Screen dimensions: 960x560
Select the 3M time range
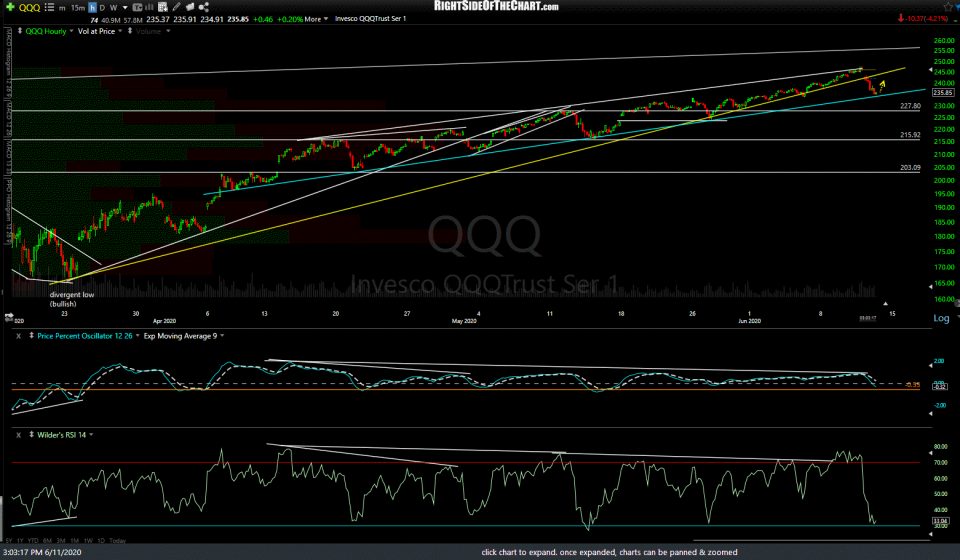pyautogui.click(x=61, y=540)
